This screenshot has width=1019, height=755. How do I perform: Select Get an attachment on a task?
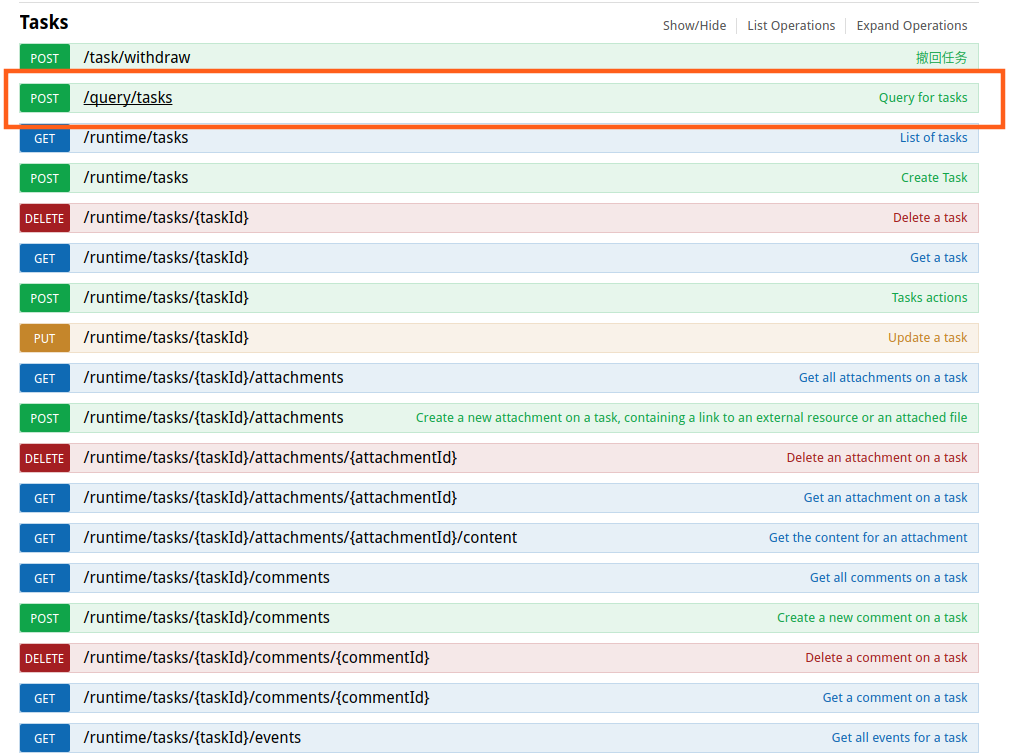(885, 498)
